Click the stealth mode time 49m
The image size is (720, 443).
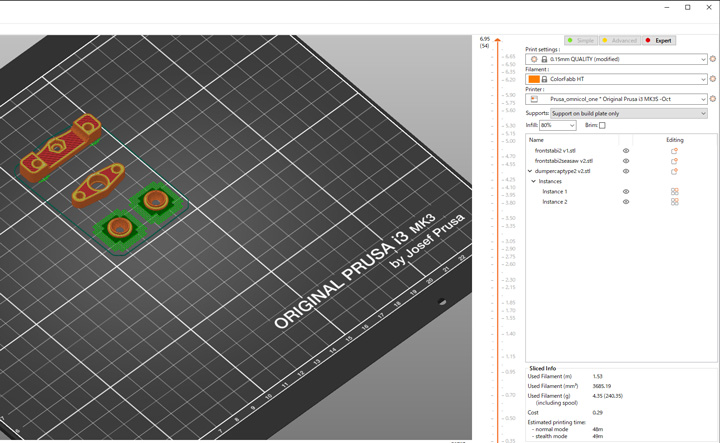coord(597,437)
